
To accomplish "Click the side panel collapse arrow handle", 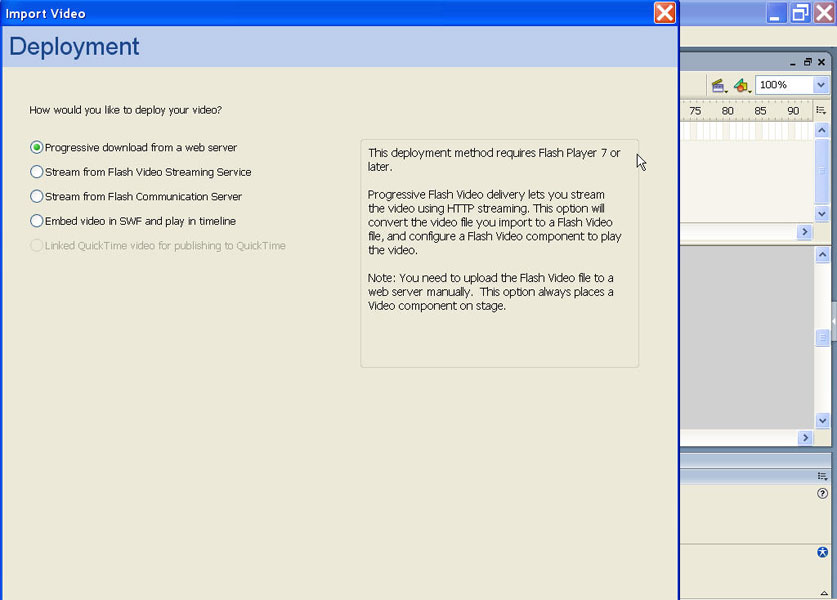I will tap(834, 321).
